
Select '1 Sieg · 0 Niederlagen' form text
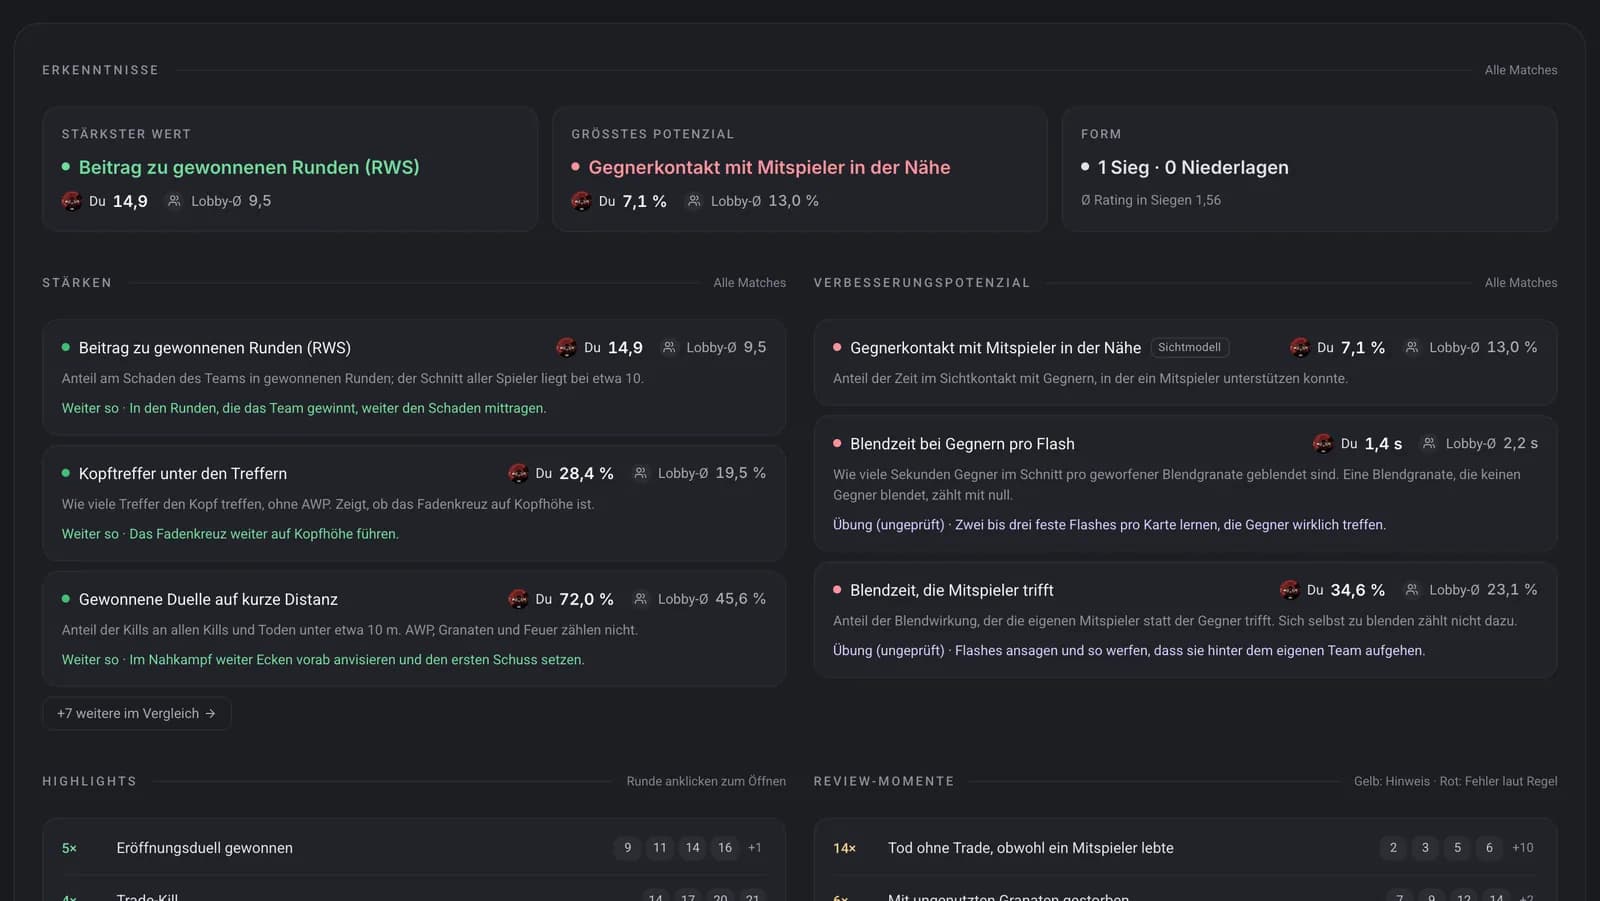click(x=1193, y=167)
